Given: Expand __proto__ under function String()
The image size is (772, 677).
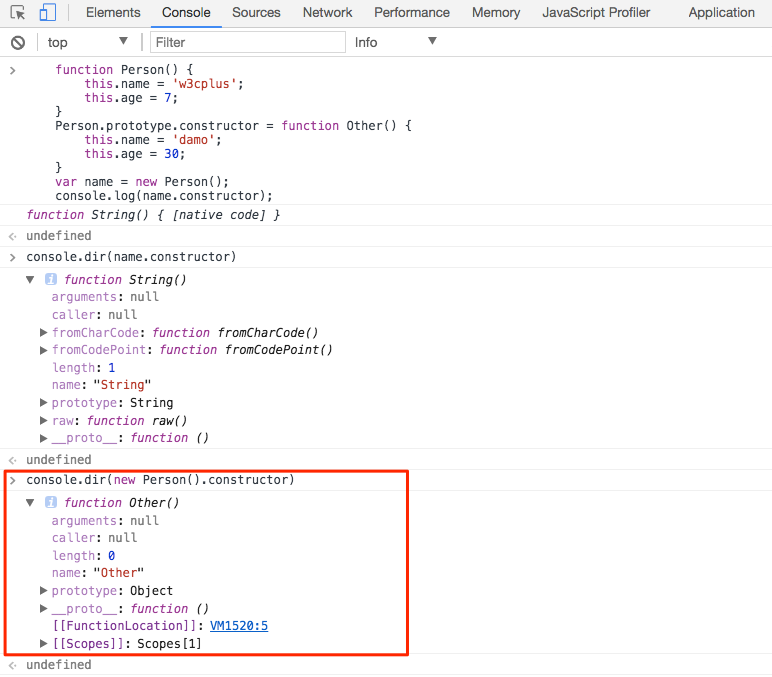Looking at the screenshot, I should 43,438.
